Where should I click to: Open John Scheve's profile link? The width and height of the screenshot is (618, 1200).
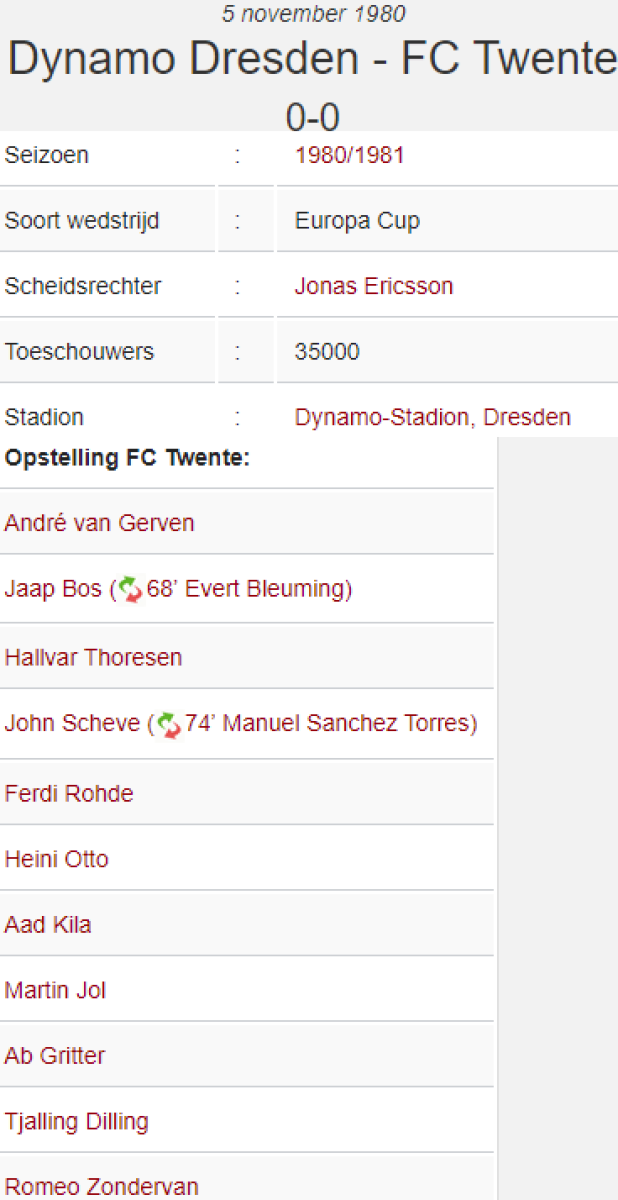(71, 724)
